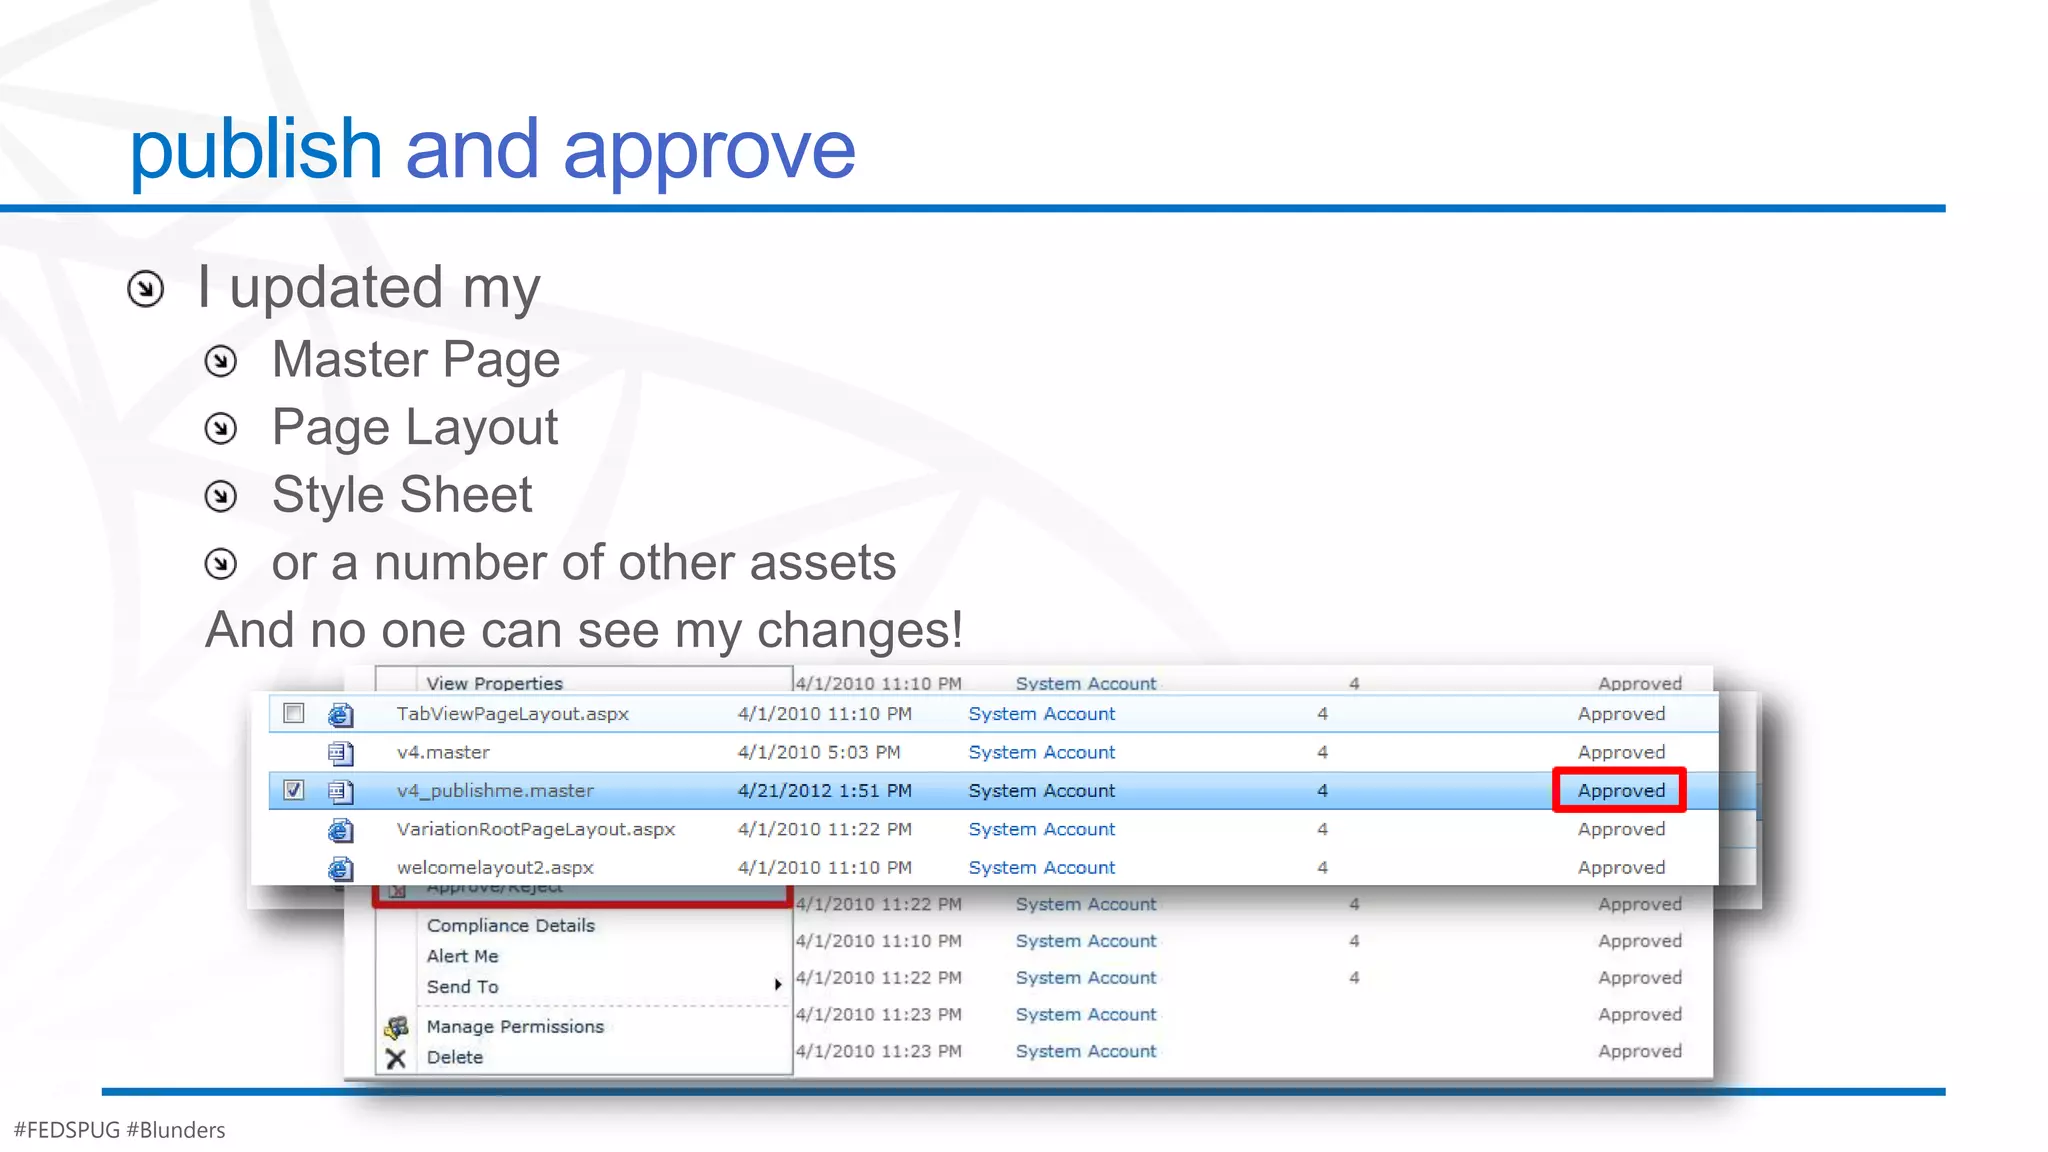Open System Account link for welcomelayout2.aspx
2048x1152 pixels.
(1041, 867)
